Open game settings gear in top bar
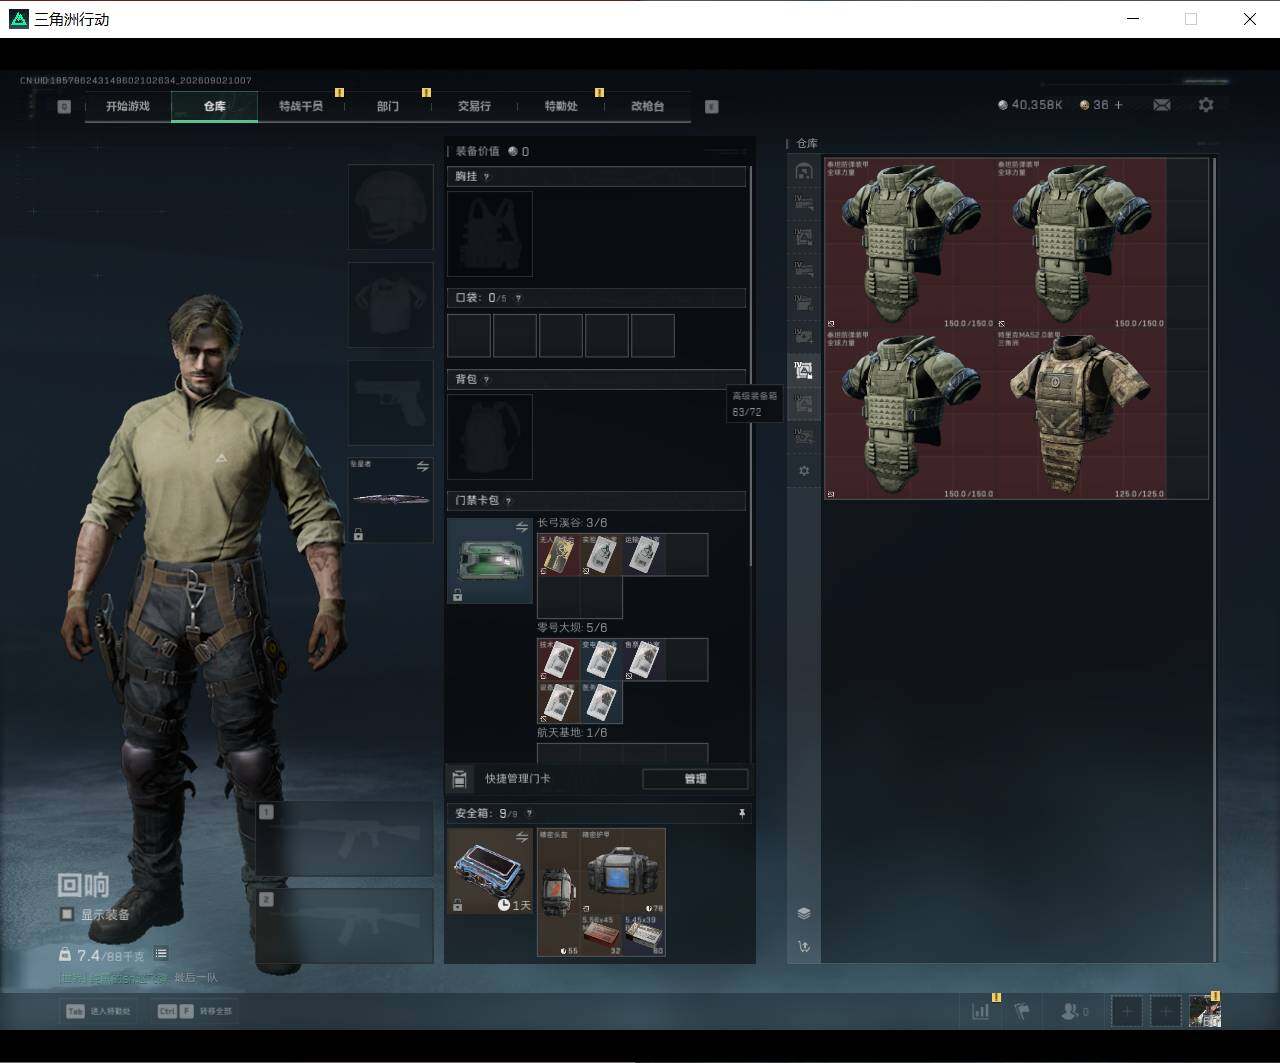1280x1063 pixels. pos(1206,105)
